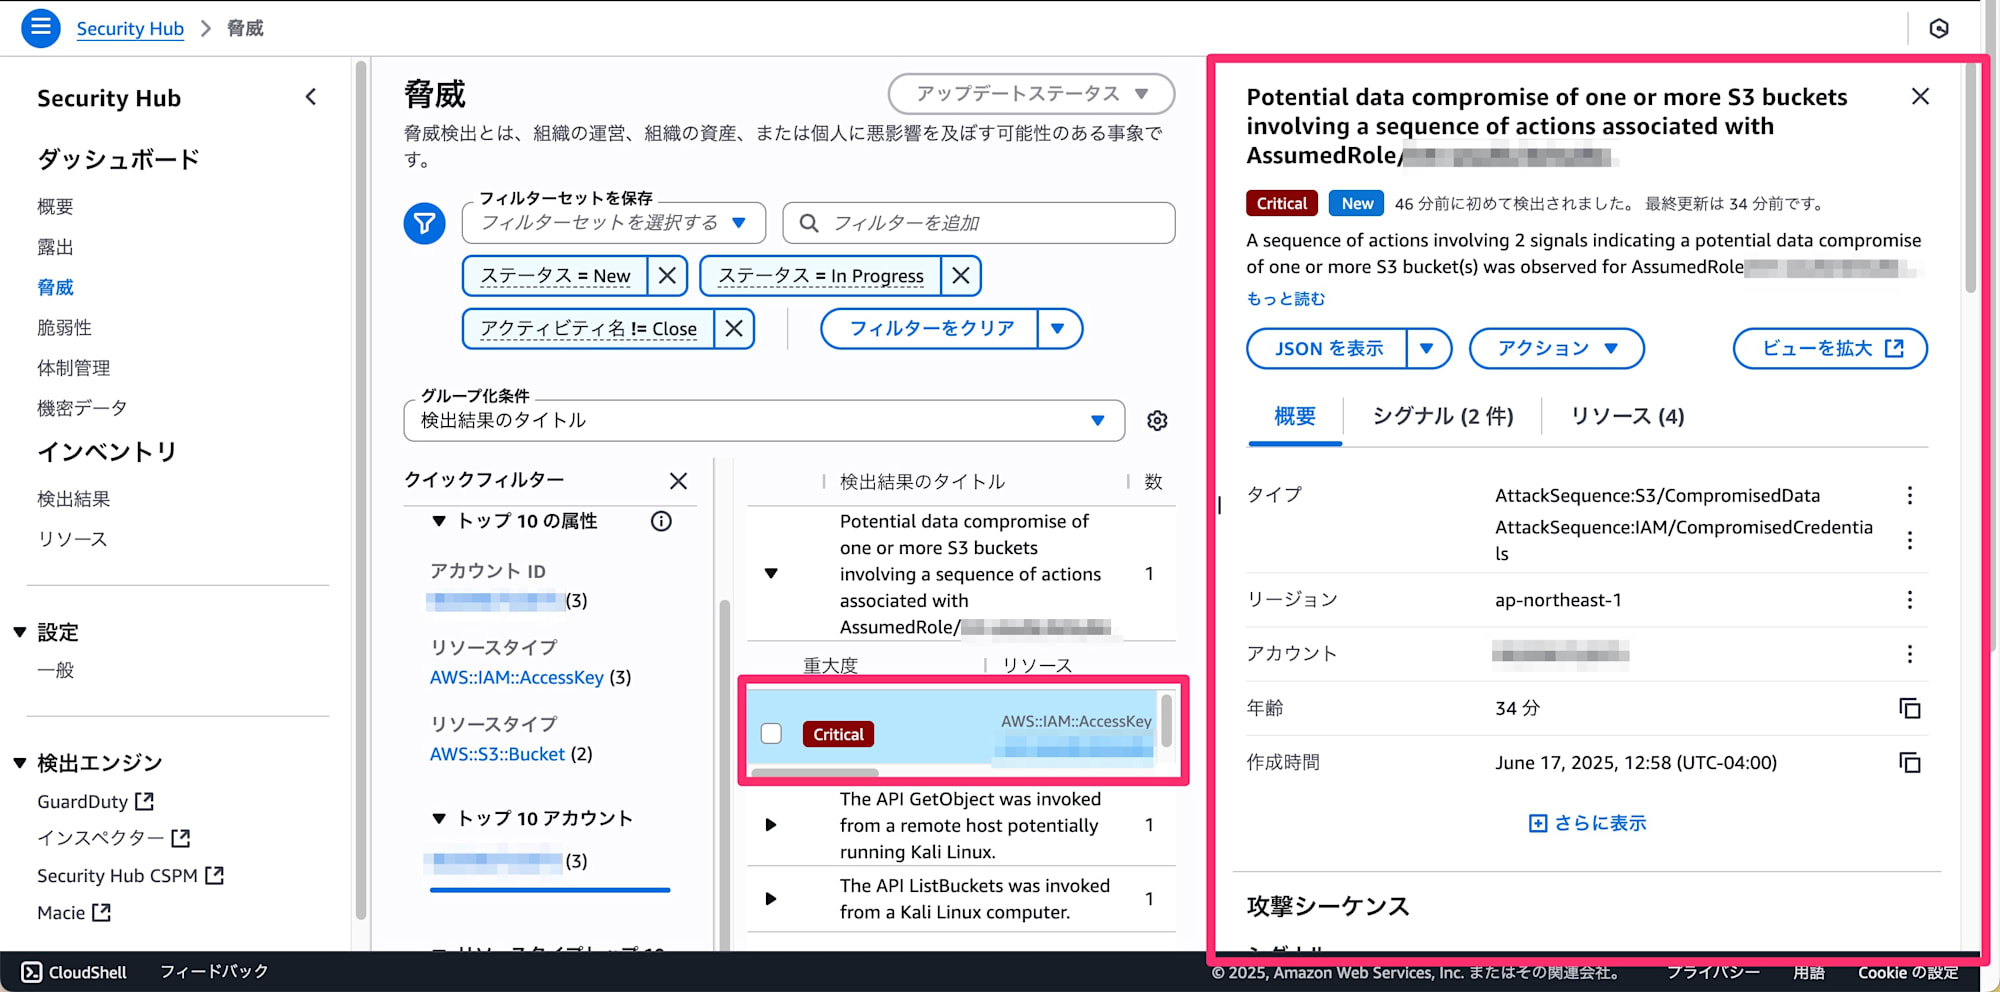The height and width of the screenshot is (992, 2000).
Task: Click the フィルターを追加 search field
Action: pos(979,223)
